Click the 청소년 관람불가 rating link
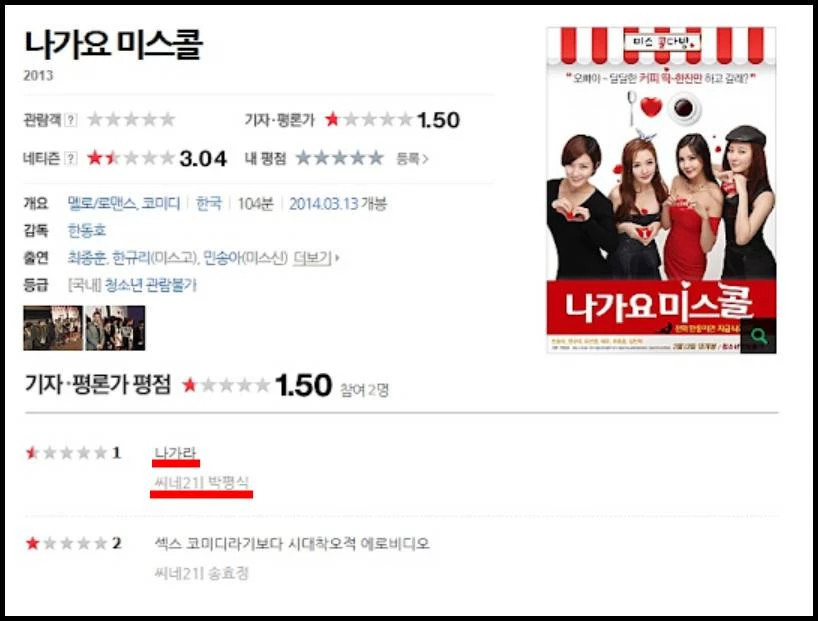 coord(151,285)
